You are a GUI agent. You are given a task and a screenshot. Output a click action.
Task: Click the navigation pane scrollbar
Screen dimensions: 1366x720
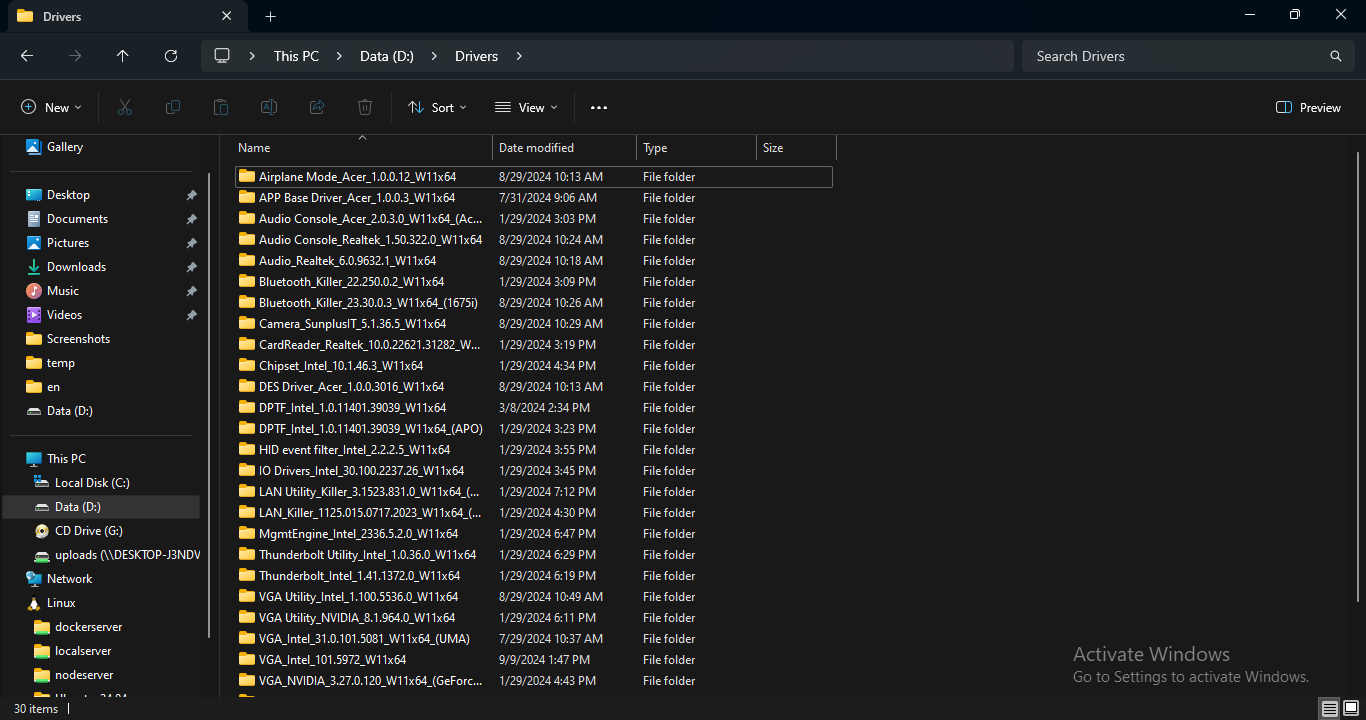[209, 405]
